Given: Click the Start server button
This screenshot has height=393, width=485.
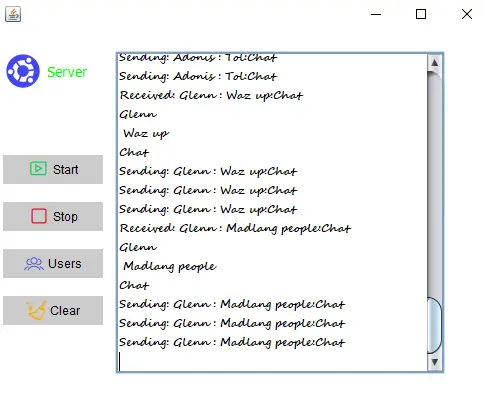Looking at the screenshot, I should pyautogui.click(x=53, y=169).
